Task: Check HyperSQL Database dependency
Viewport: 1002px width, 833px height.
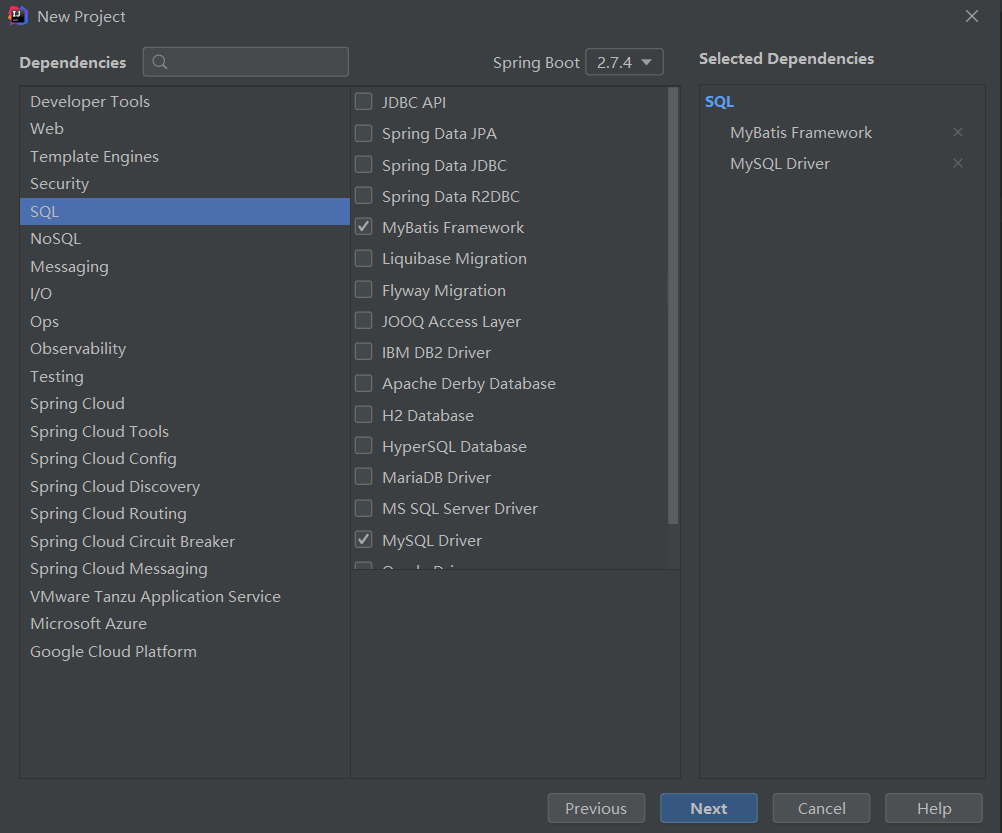Action: (364, 446)
